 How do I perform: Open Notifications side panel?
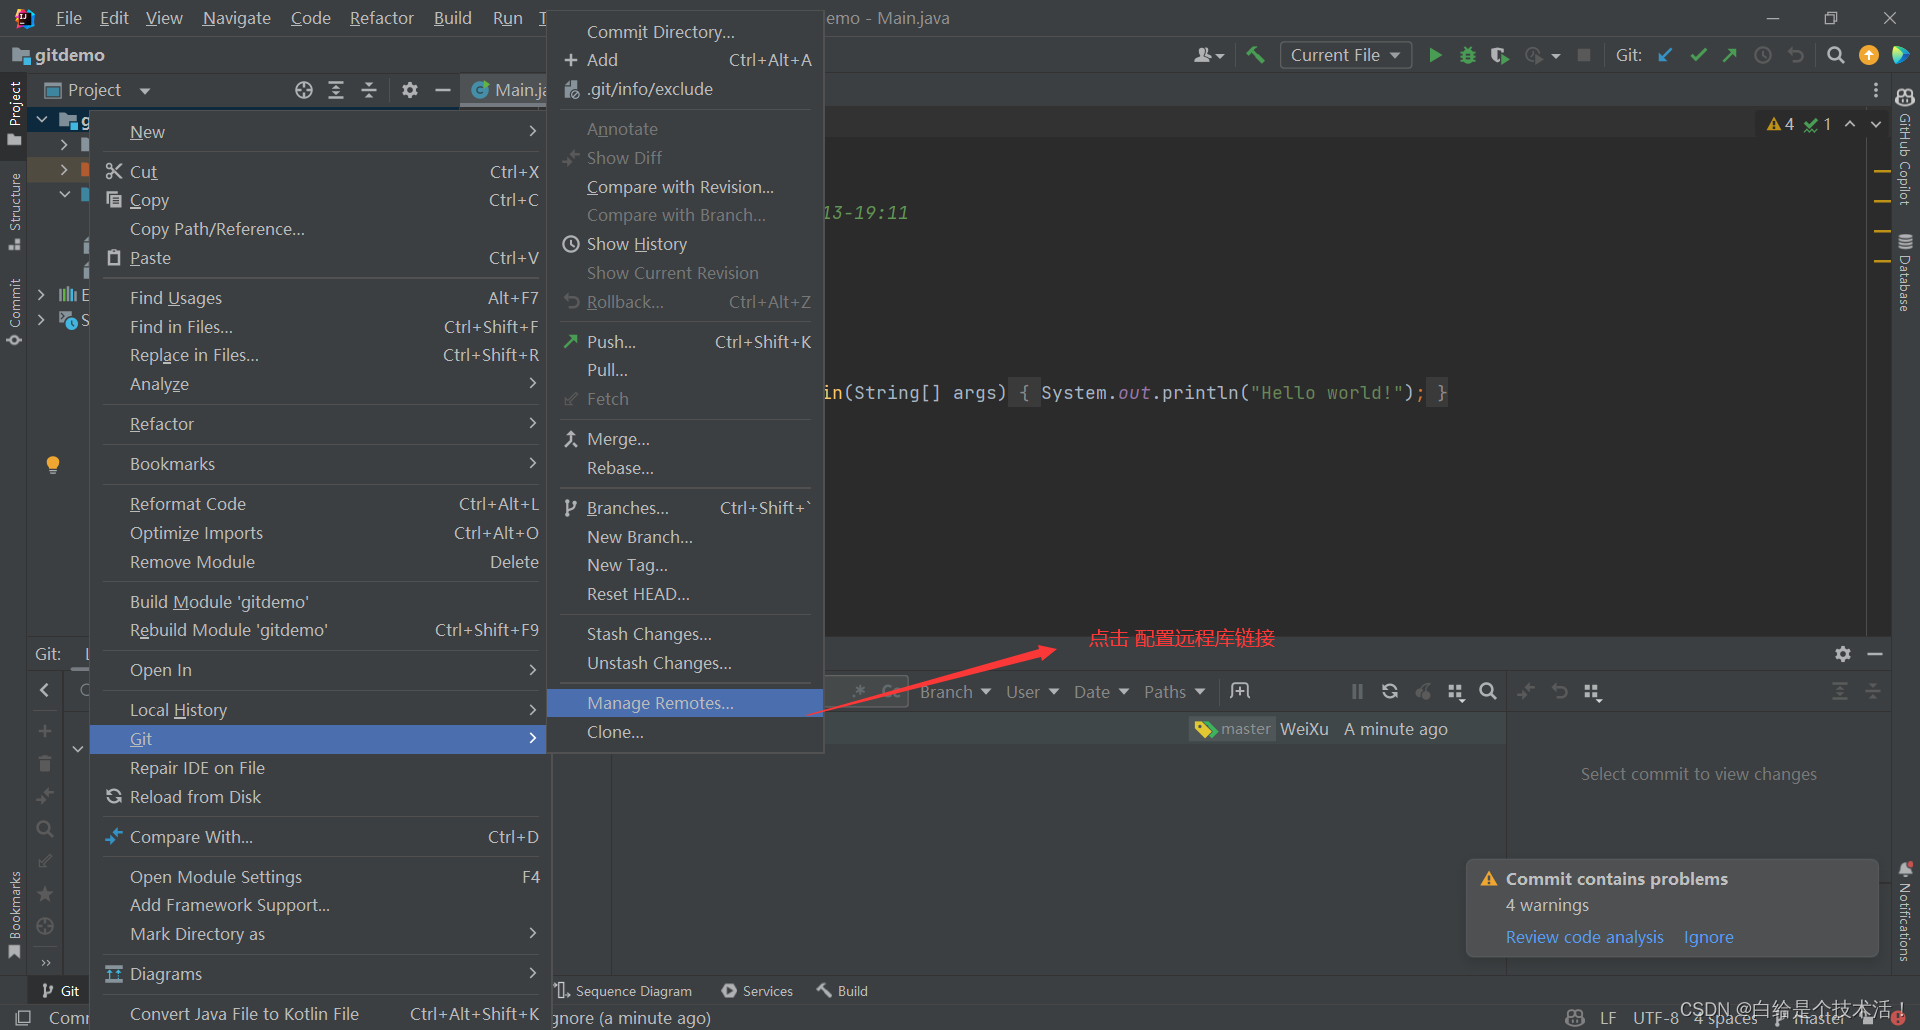click(x=1905, y=912)
